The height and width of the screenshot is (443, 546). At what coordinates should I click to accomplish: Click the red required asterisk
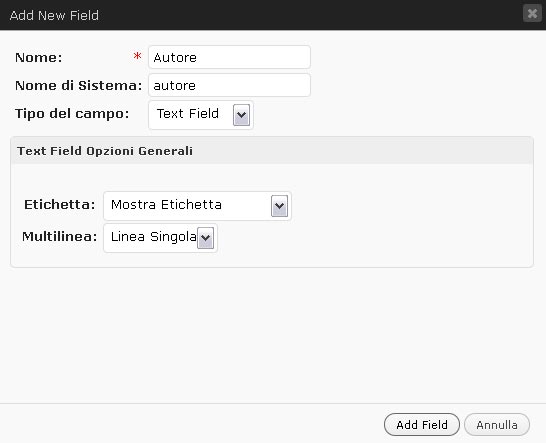138,56
